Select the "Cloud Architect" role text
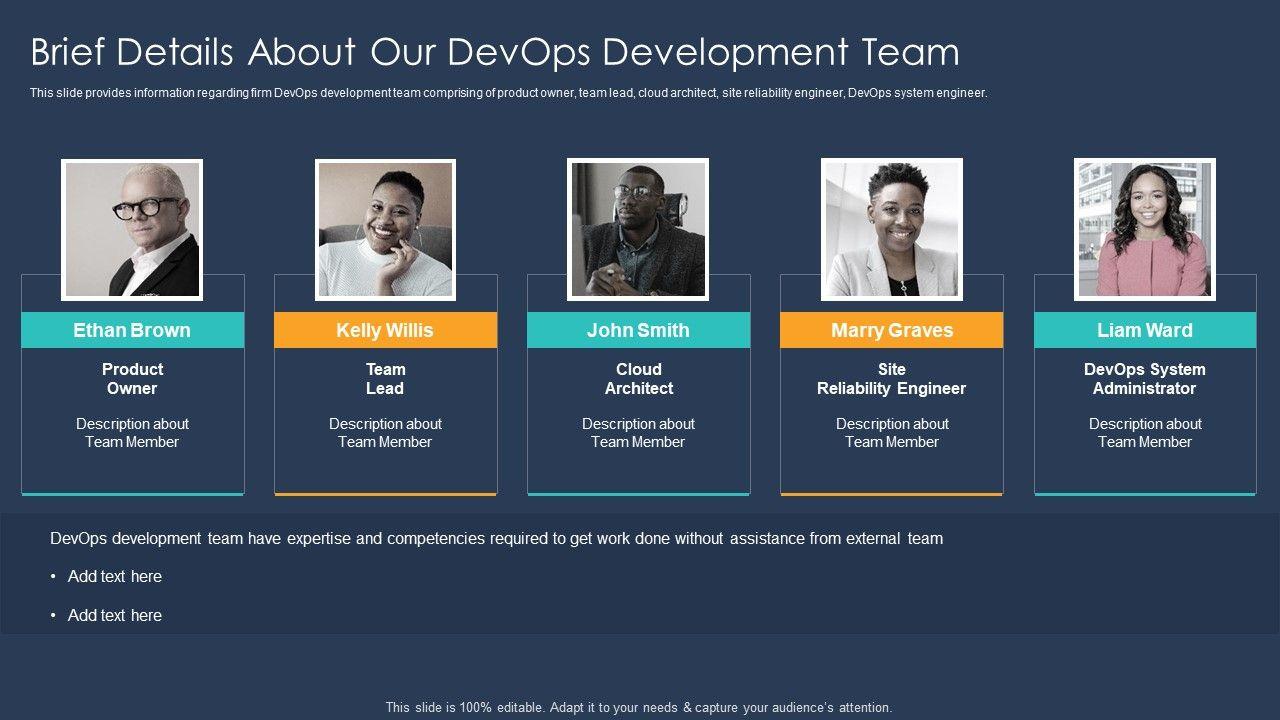 [638, 379]
